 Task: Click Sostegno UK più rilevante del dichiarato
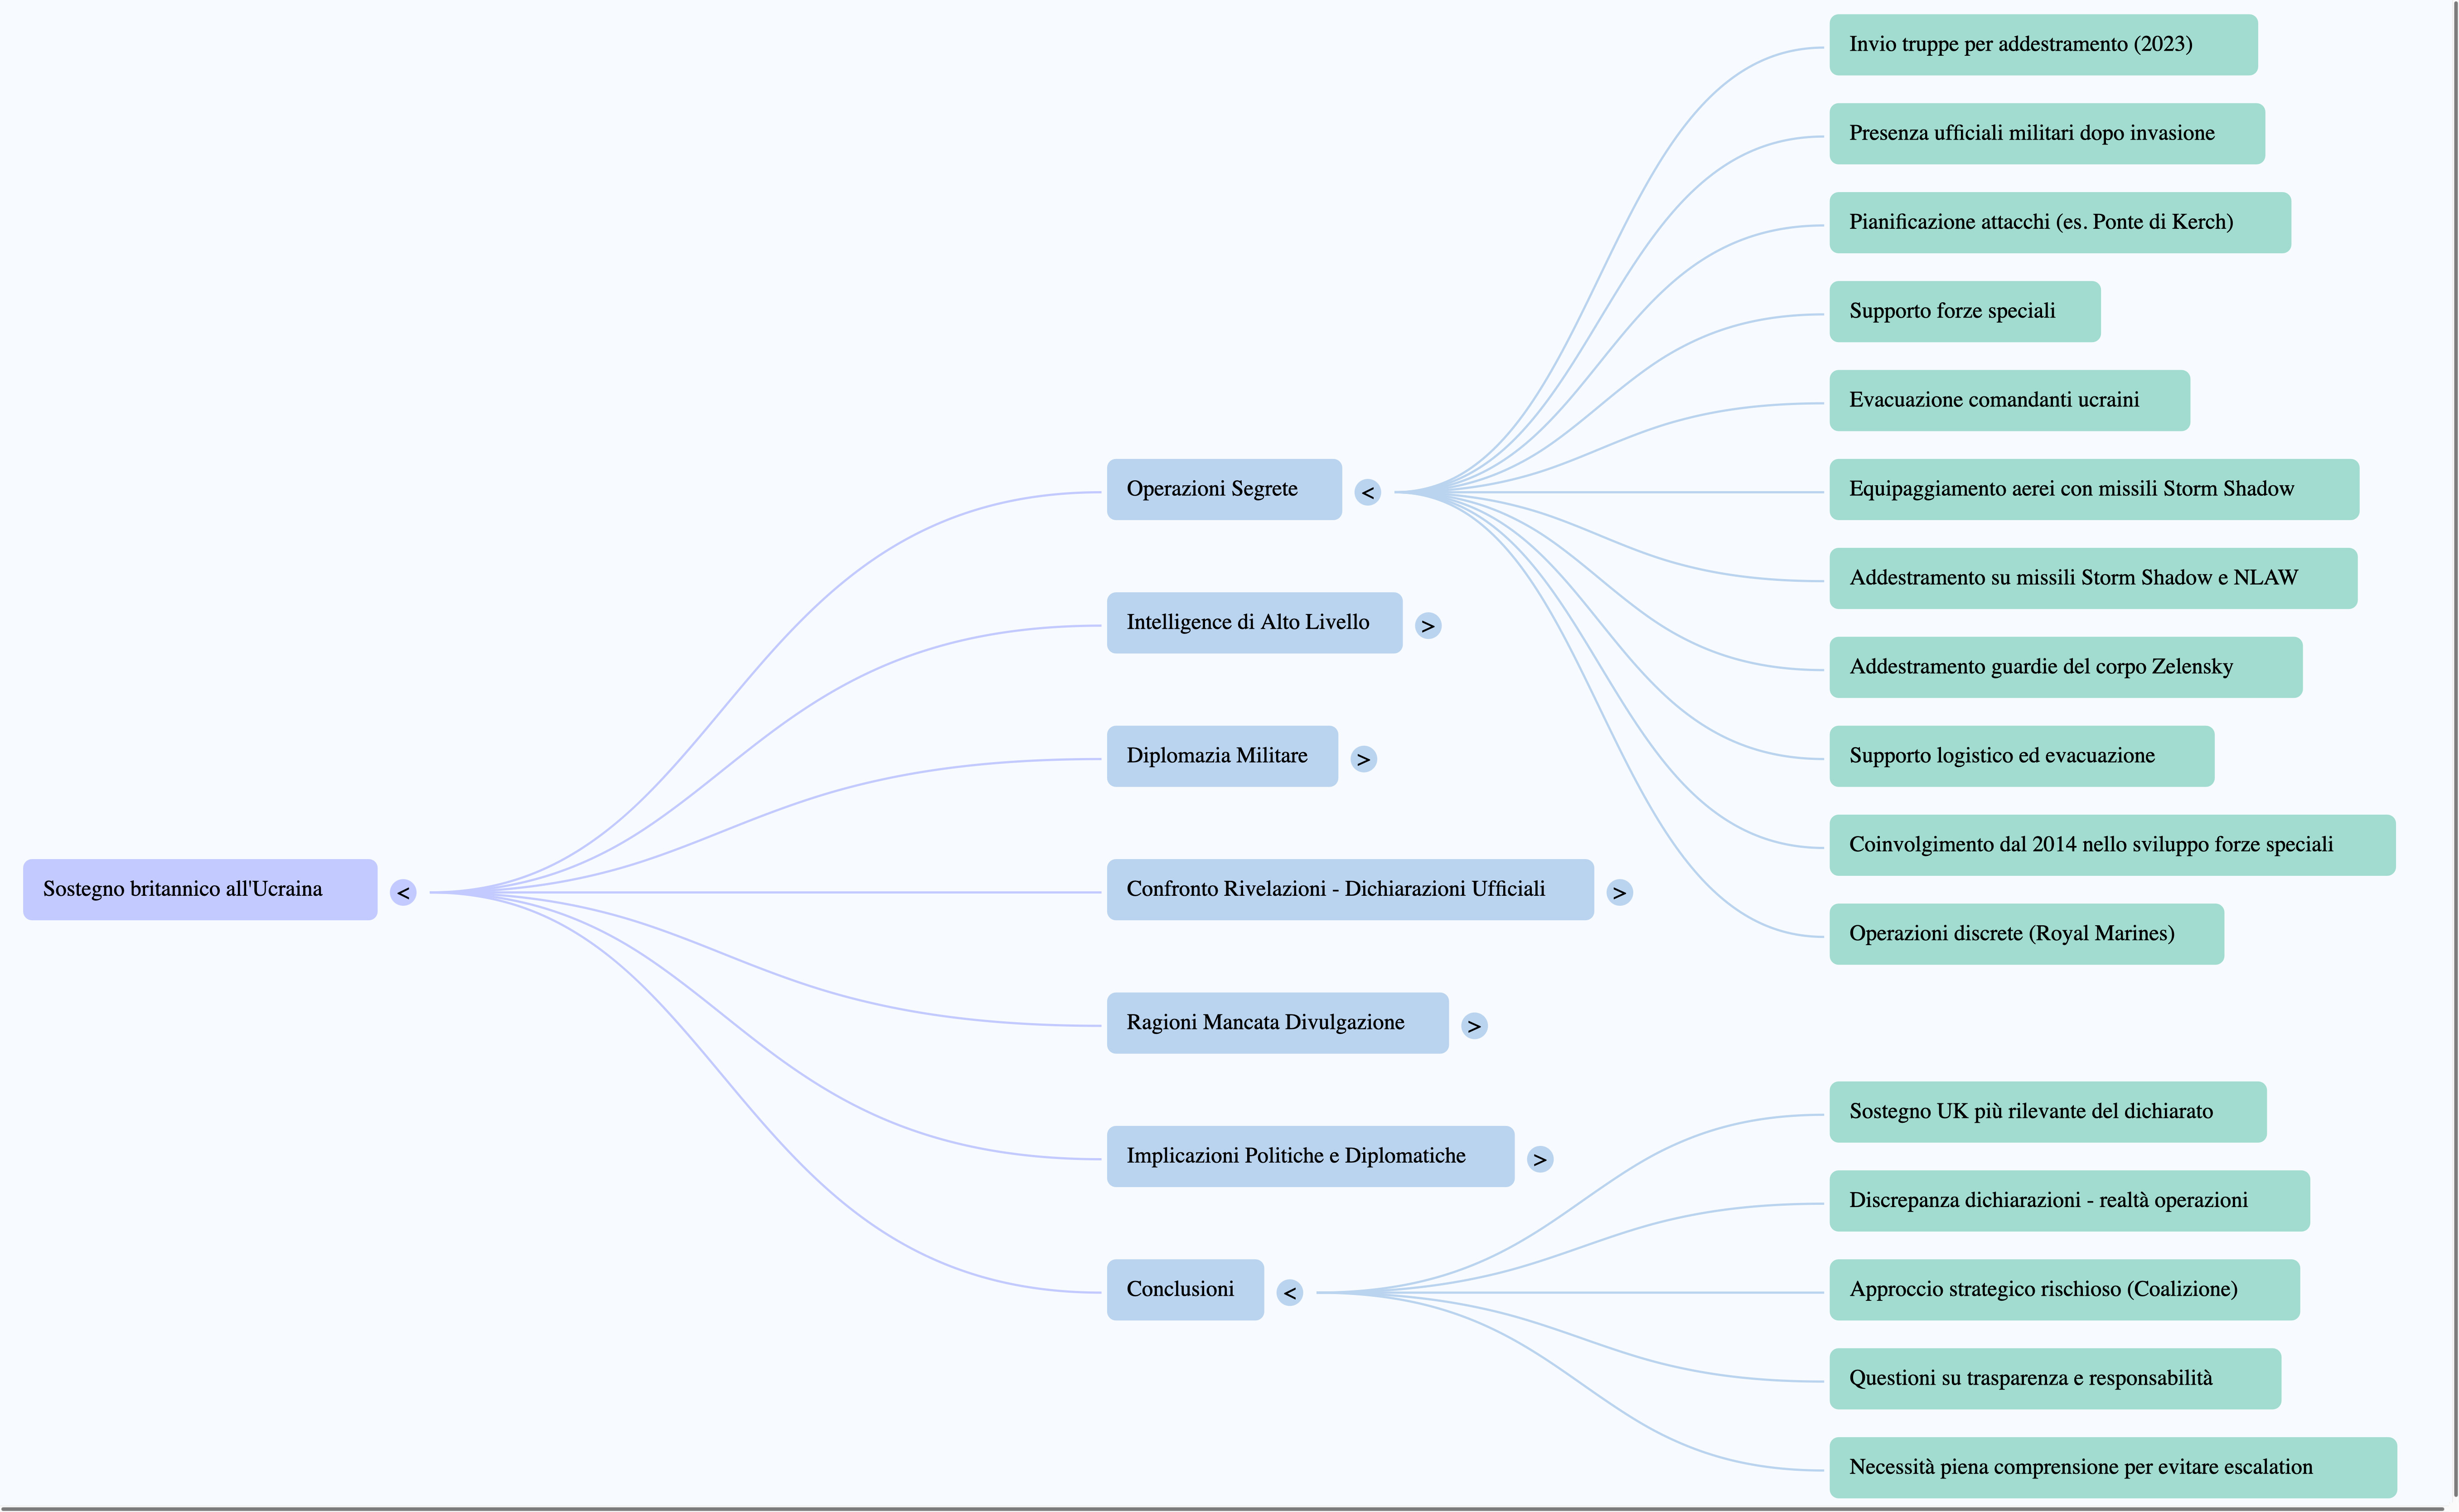pyautogui.click(x=2048, y=1111)
